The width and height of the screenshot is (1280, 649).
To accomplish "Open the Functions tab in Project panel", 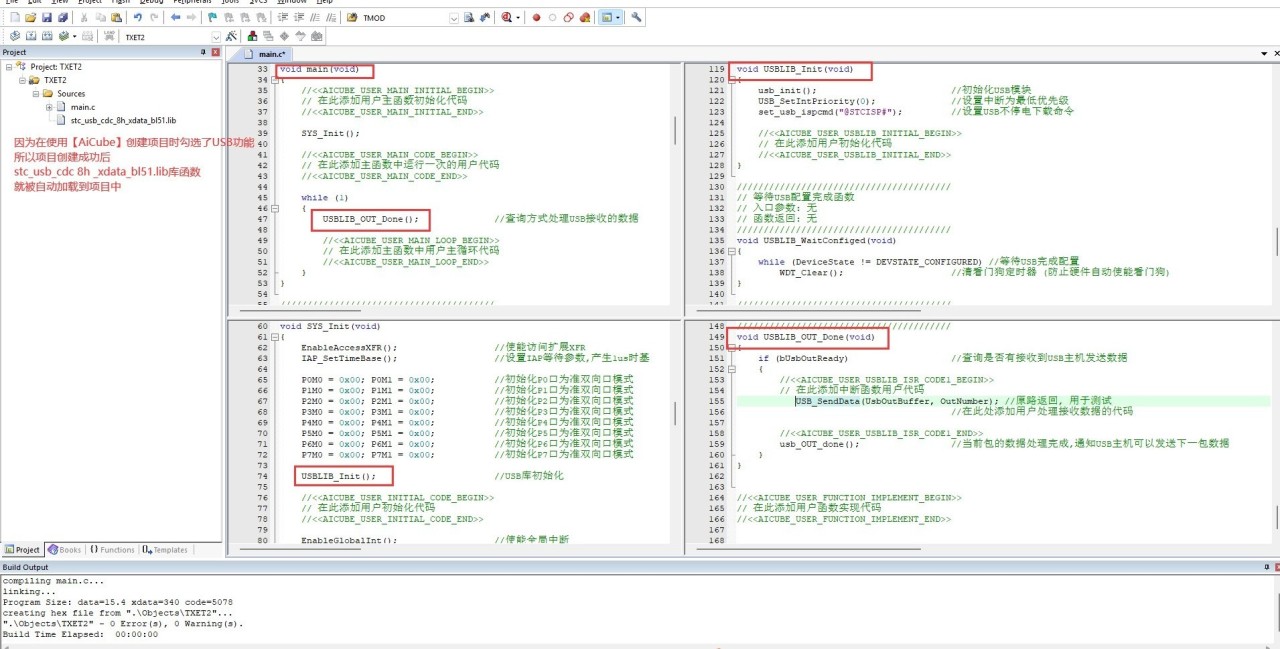I will (x=112, y=550).
